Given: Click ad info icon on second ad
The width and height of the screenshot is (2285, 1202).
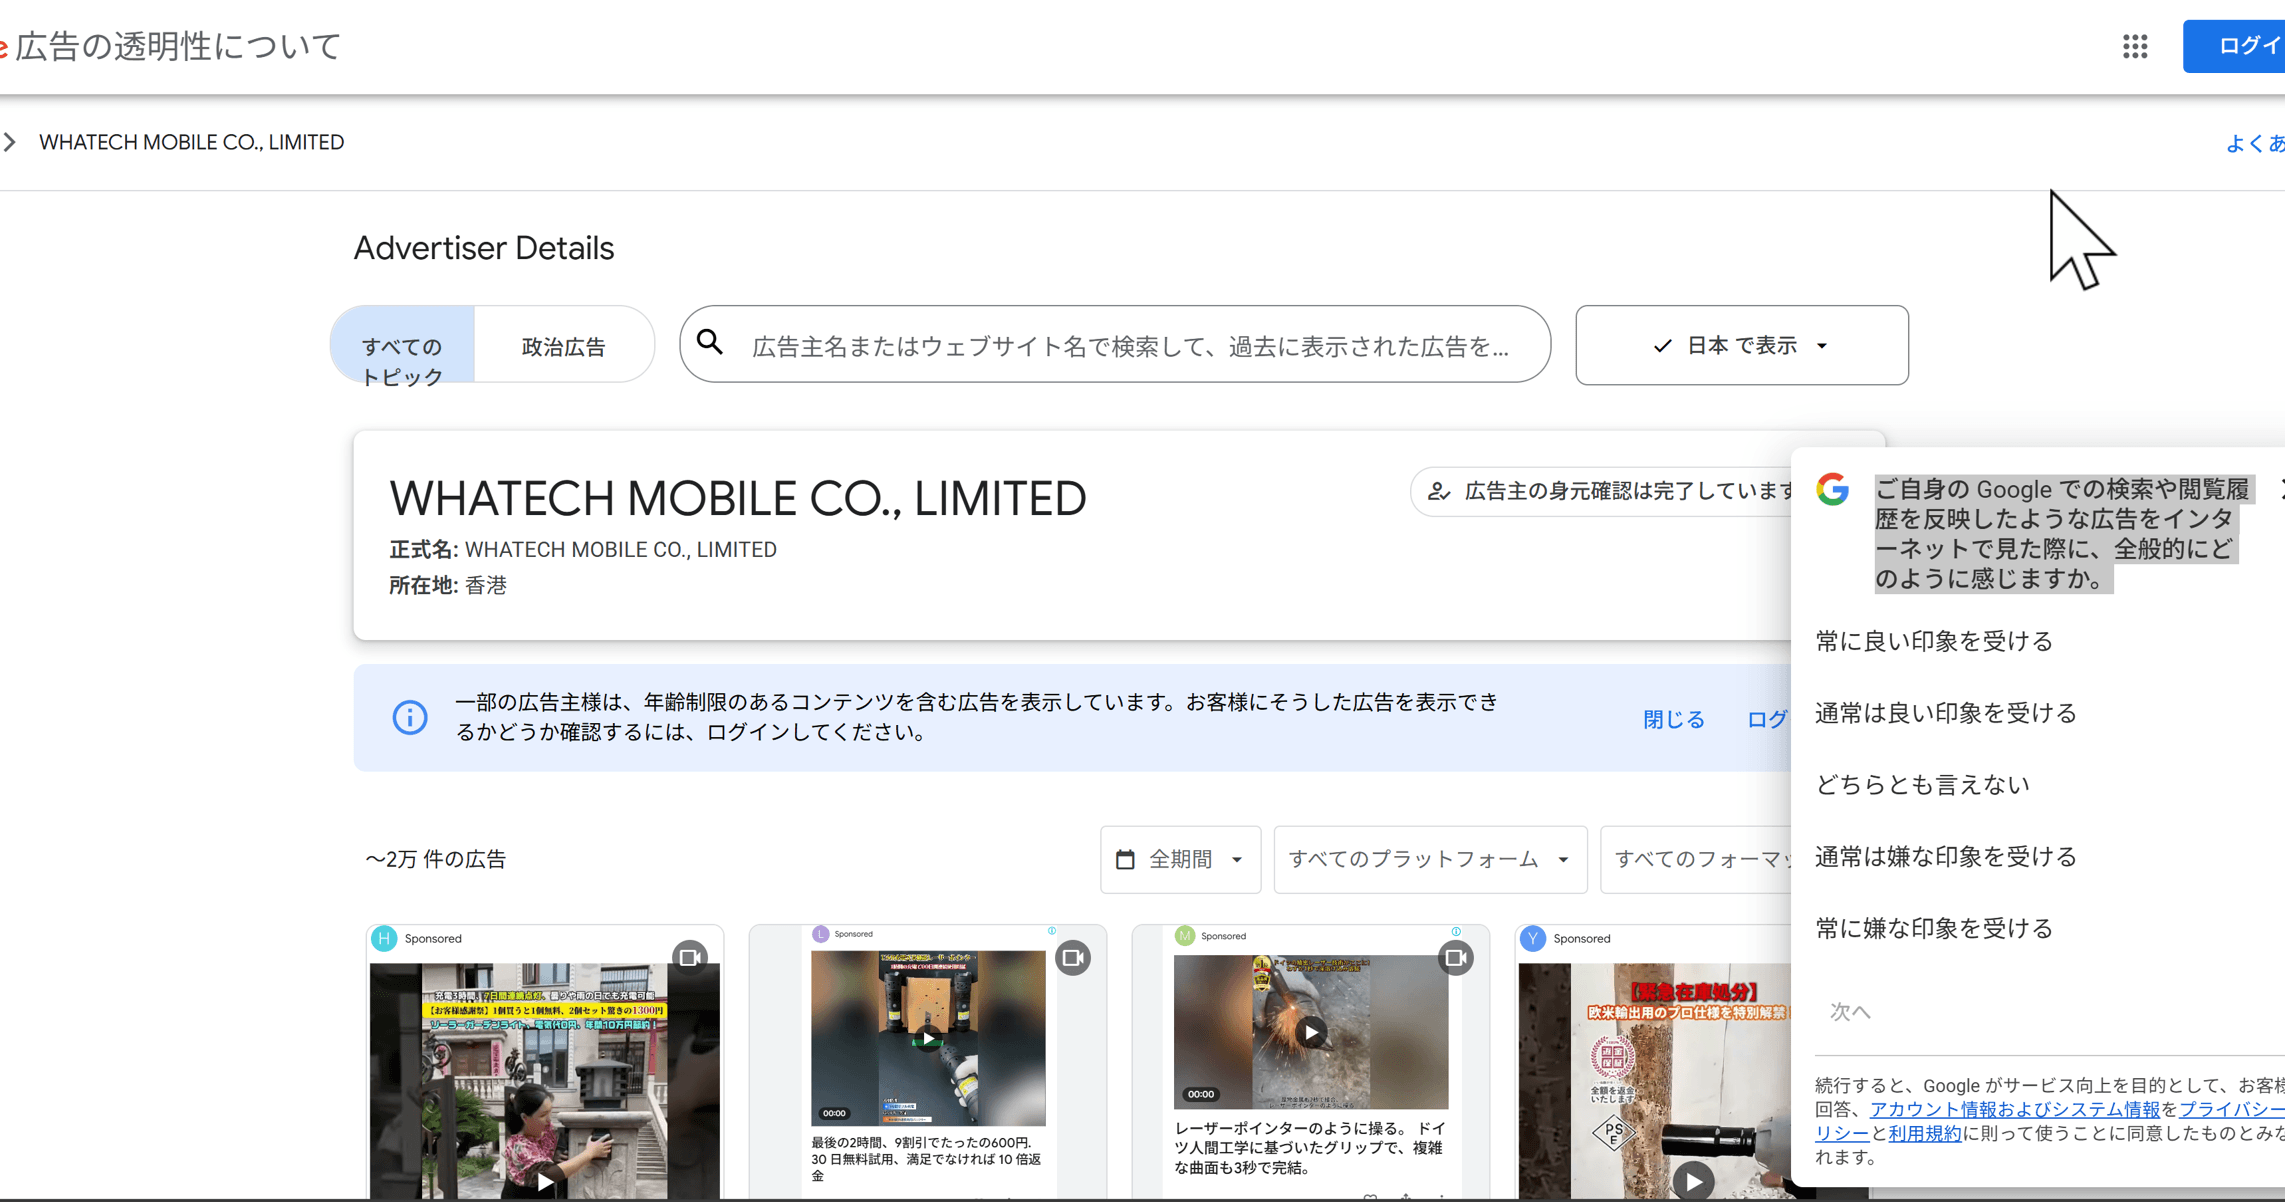Looking at the screenshot, I should pos(1052,931).
